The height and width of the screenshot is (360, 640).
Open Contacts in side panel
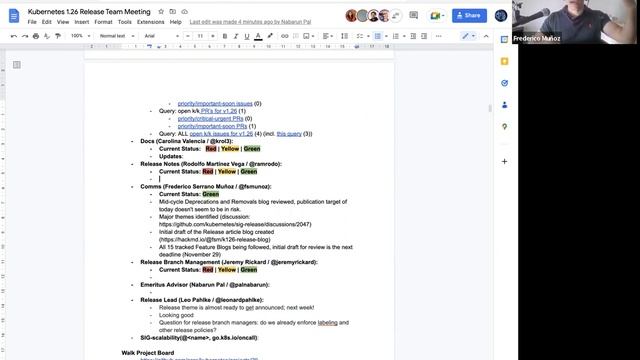(x=504, y=105)
